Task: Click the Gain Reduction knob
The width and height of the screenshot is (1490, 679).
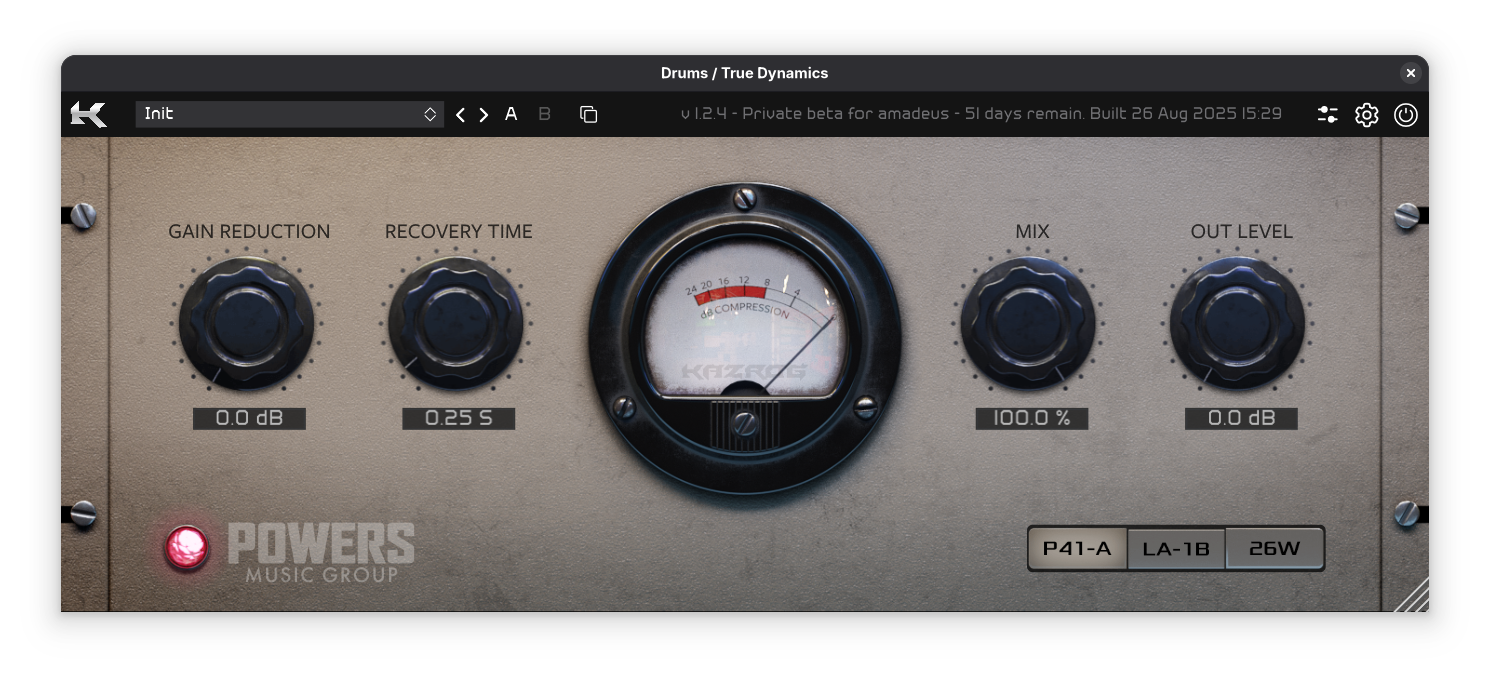Action: (x=247, y=324)
